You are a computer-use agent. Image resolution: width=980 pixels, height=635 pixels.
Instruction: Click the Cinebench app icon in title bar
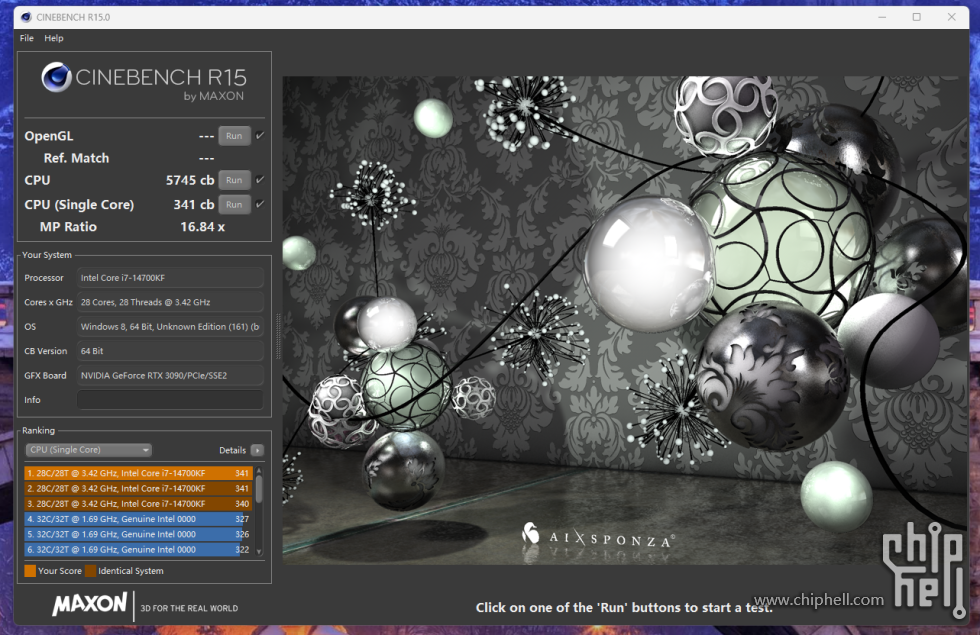point(26,17)
